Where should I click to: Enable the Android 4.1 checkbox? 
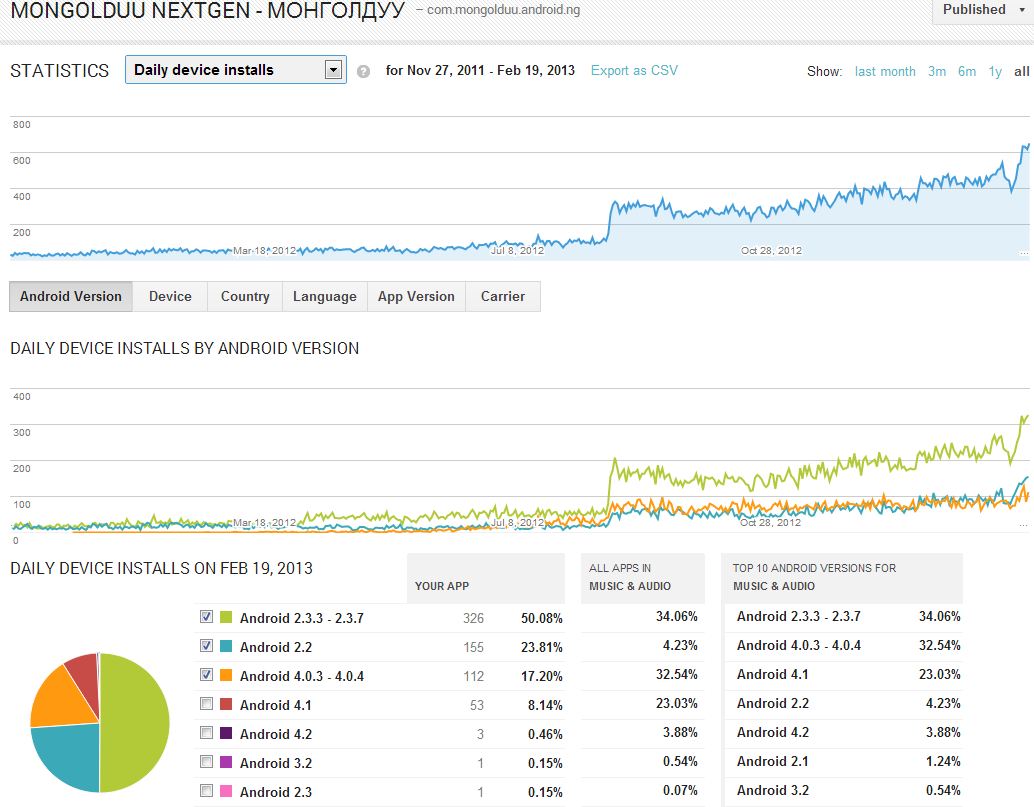[x=206, y=704]
